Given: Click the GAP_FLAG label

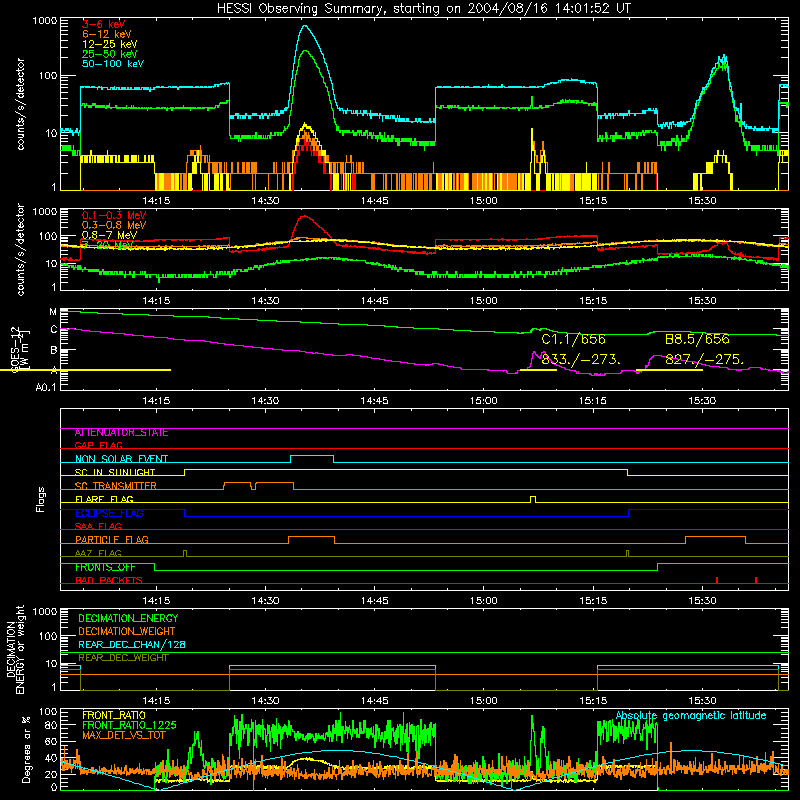Looking at the screenshot, I should coord(98,445).
